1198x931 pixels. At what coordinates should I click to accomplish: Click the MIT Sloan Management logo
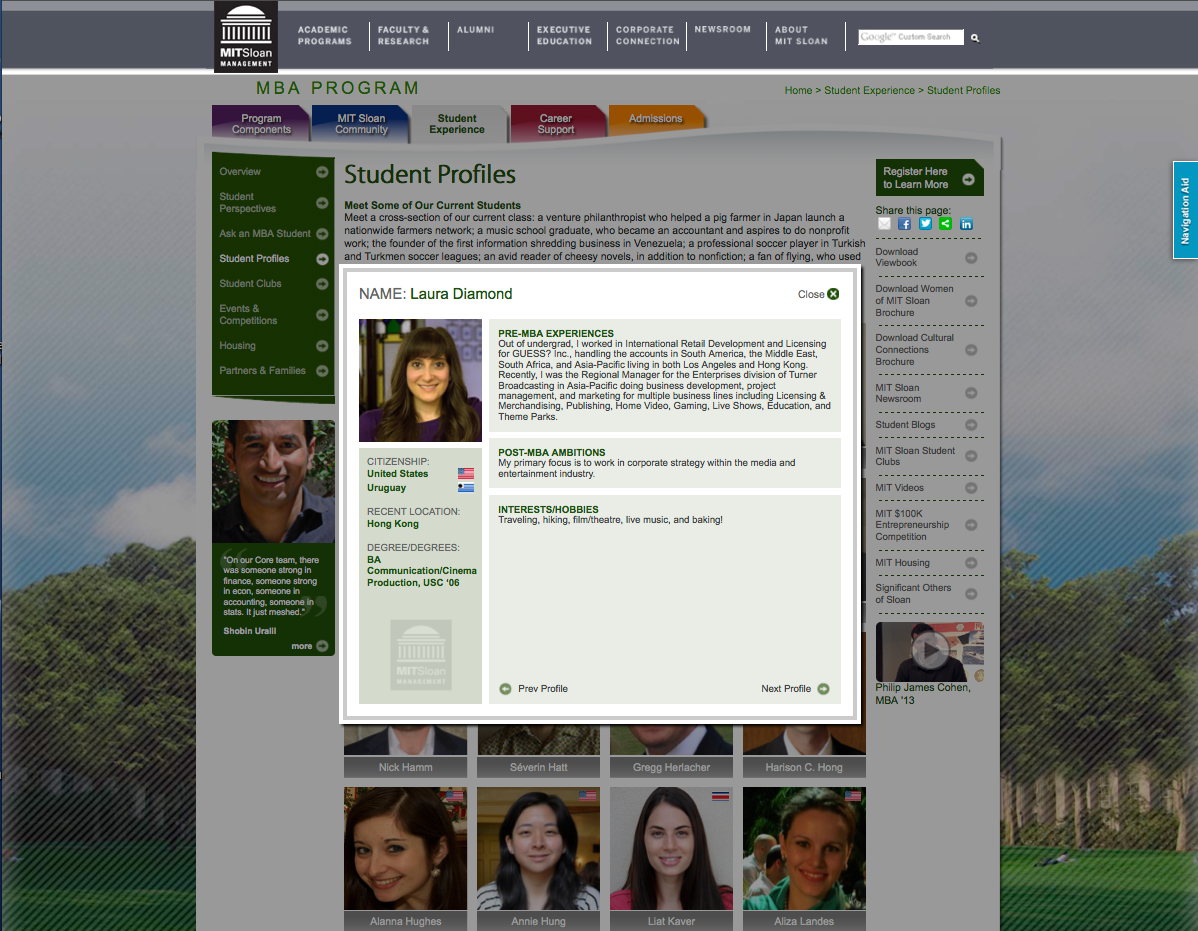coord(245,37)
